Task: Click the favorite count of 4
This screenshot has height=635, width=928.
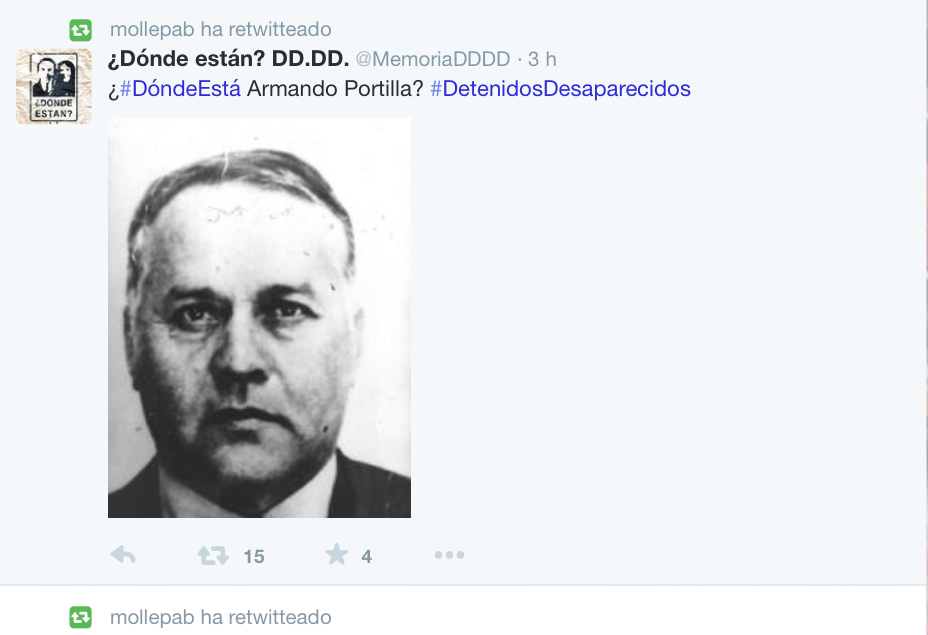Action: coord(366,556)
